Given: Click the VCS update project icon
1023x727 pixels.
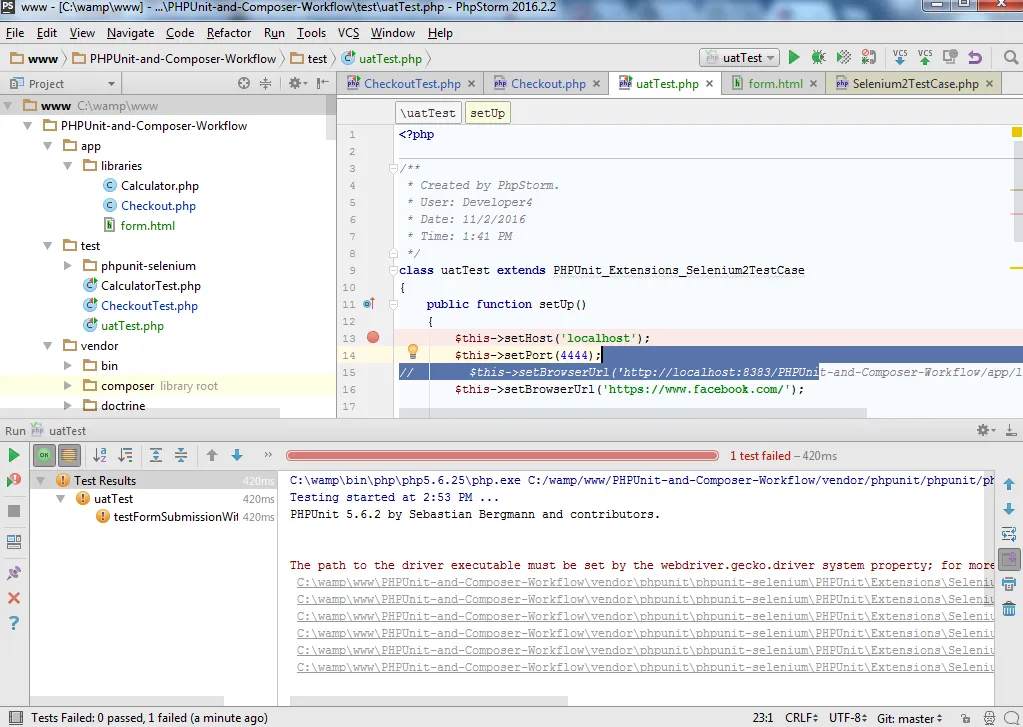Looking at the screenshot, I should (900, 58).
